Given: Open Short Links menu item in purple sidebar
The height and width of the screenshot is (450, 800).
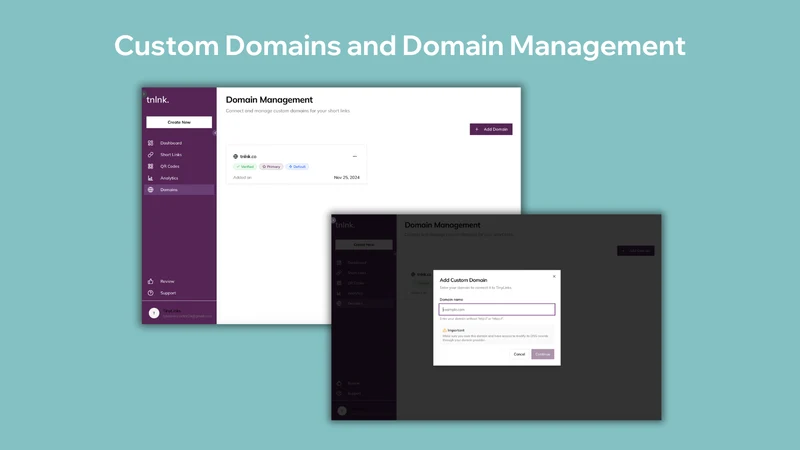Looking at the screenshot, I should pos(179,155).
